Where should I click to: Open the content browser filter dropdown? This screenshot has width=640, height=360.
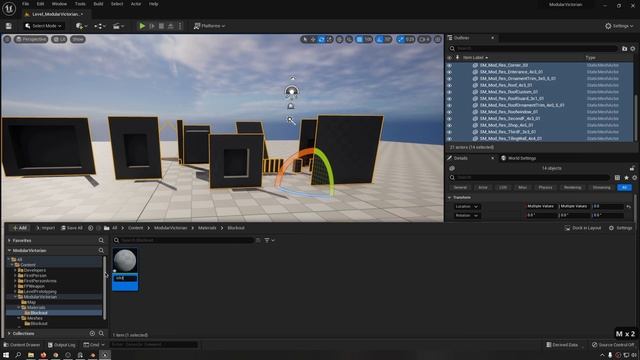[x=269, y=240]
